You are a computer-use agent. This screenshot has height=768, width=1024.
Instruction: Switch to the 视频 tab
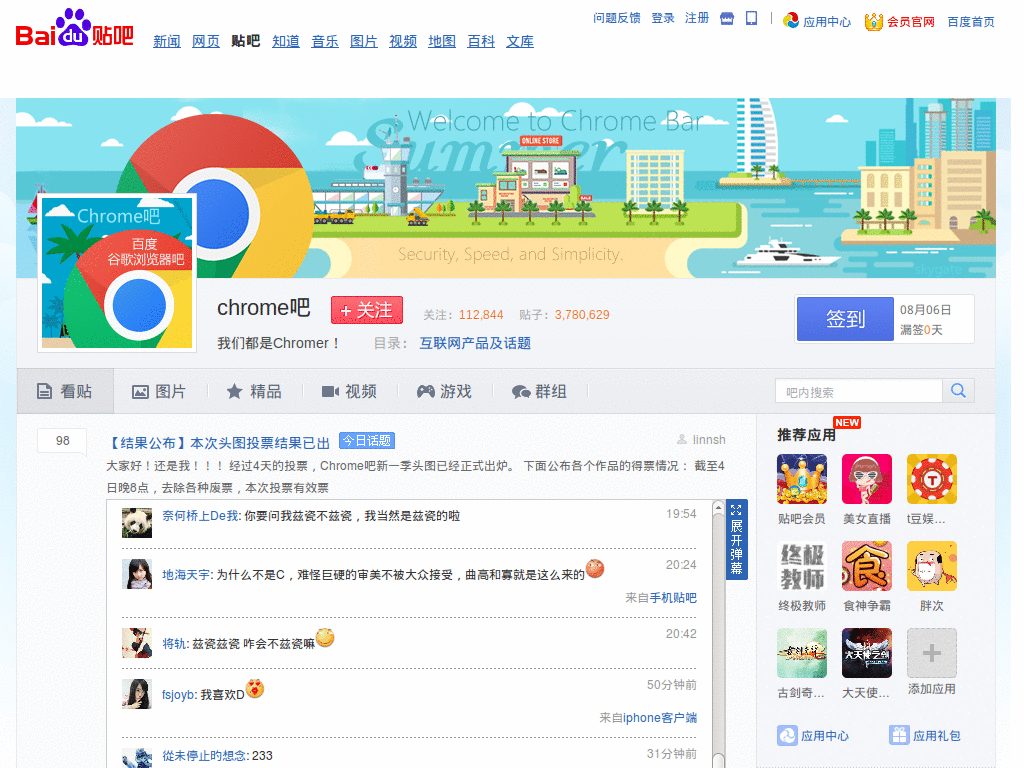coord(349,391)
